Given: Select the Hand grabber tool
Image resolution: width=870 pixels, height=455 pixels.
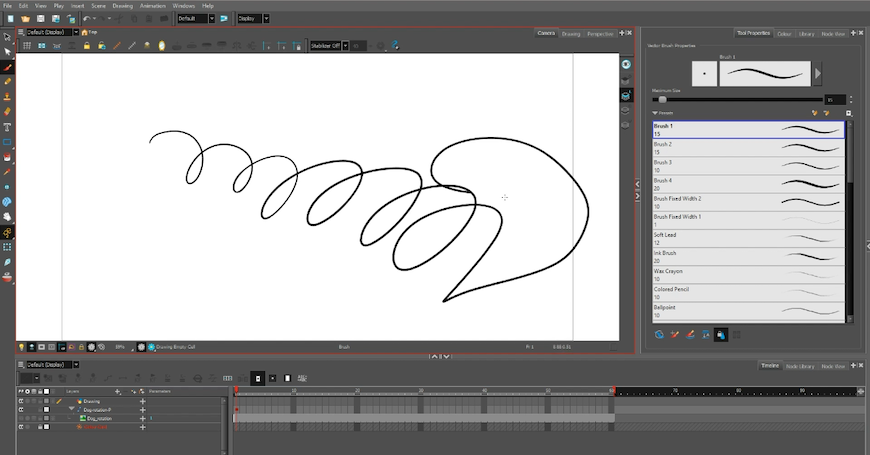Looking at the screenshot, I should [x=7, y=217].
